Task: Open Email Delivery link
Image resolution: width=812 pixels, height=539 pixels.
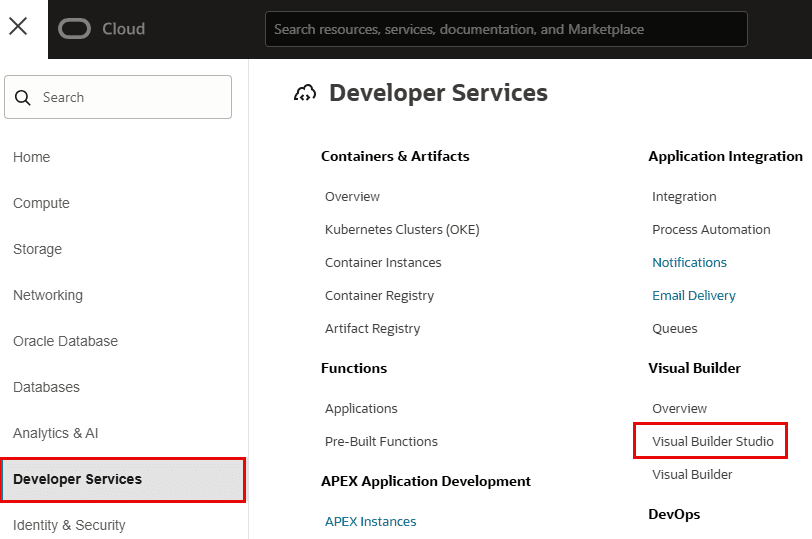Action: (x=693, y=296)
